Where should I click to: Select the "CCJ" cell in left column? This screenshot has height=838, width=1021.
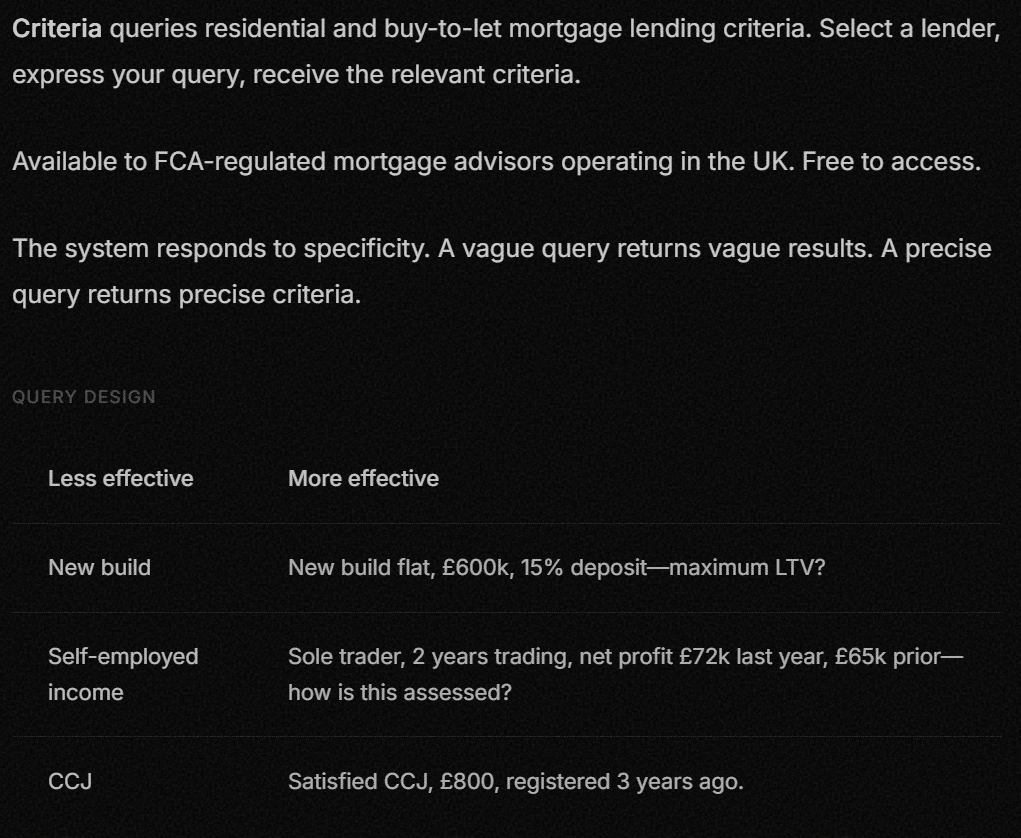point(70,781)
